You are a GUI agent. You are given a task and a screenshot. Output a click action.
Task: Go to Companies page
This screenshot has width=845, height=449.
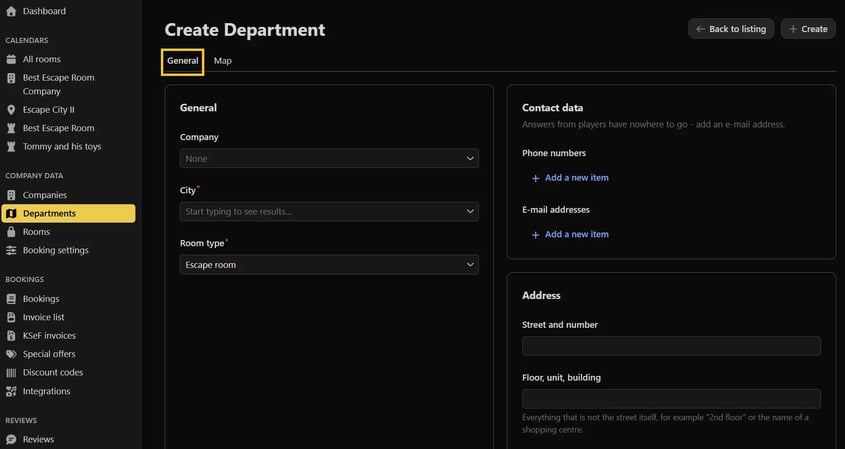click(x=45, y=195)
